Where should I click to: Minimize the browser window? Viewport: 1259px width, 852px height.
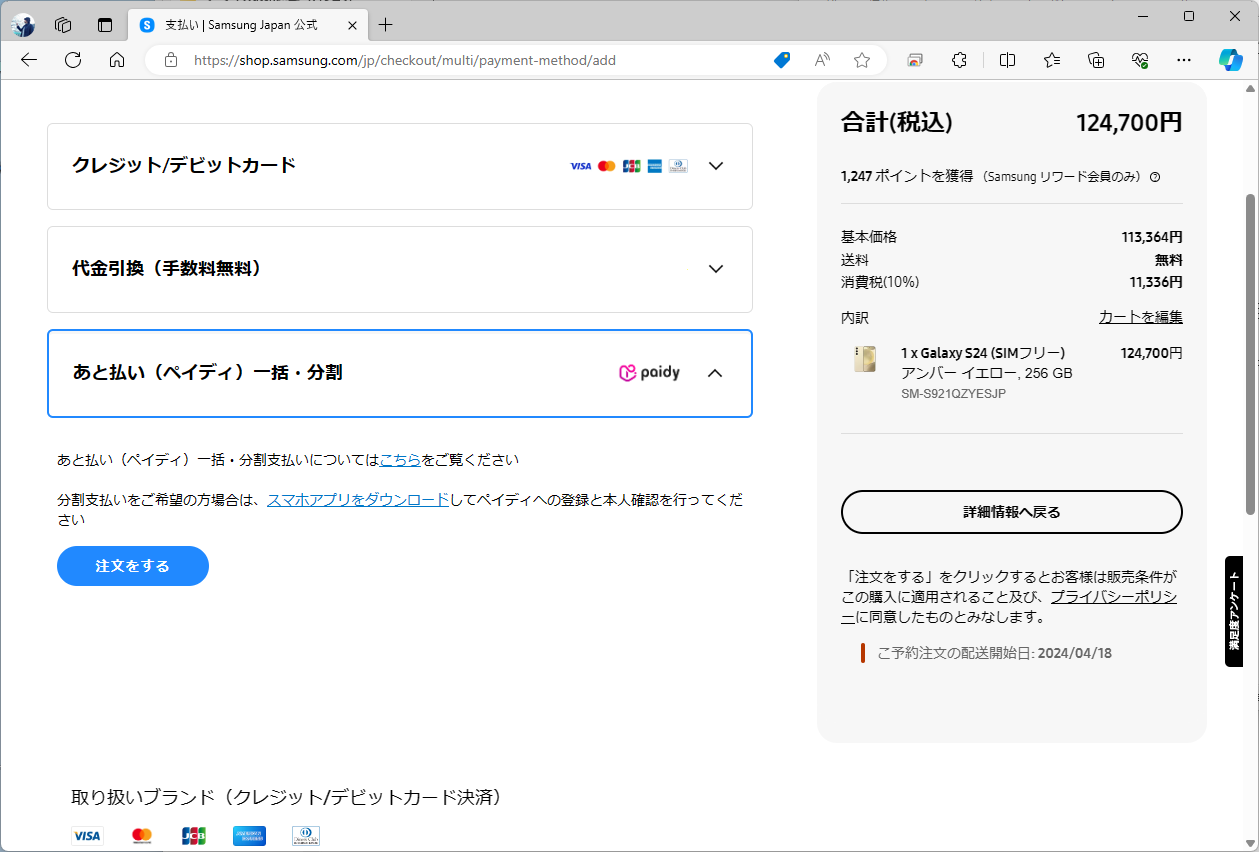tap(1142, 16)
